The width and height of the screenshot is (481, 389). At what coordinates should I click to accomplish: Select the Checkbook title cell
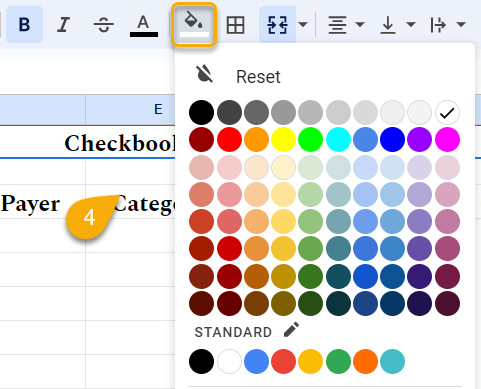coord(87,143)
